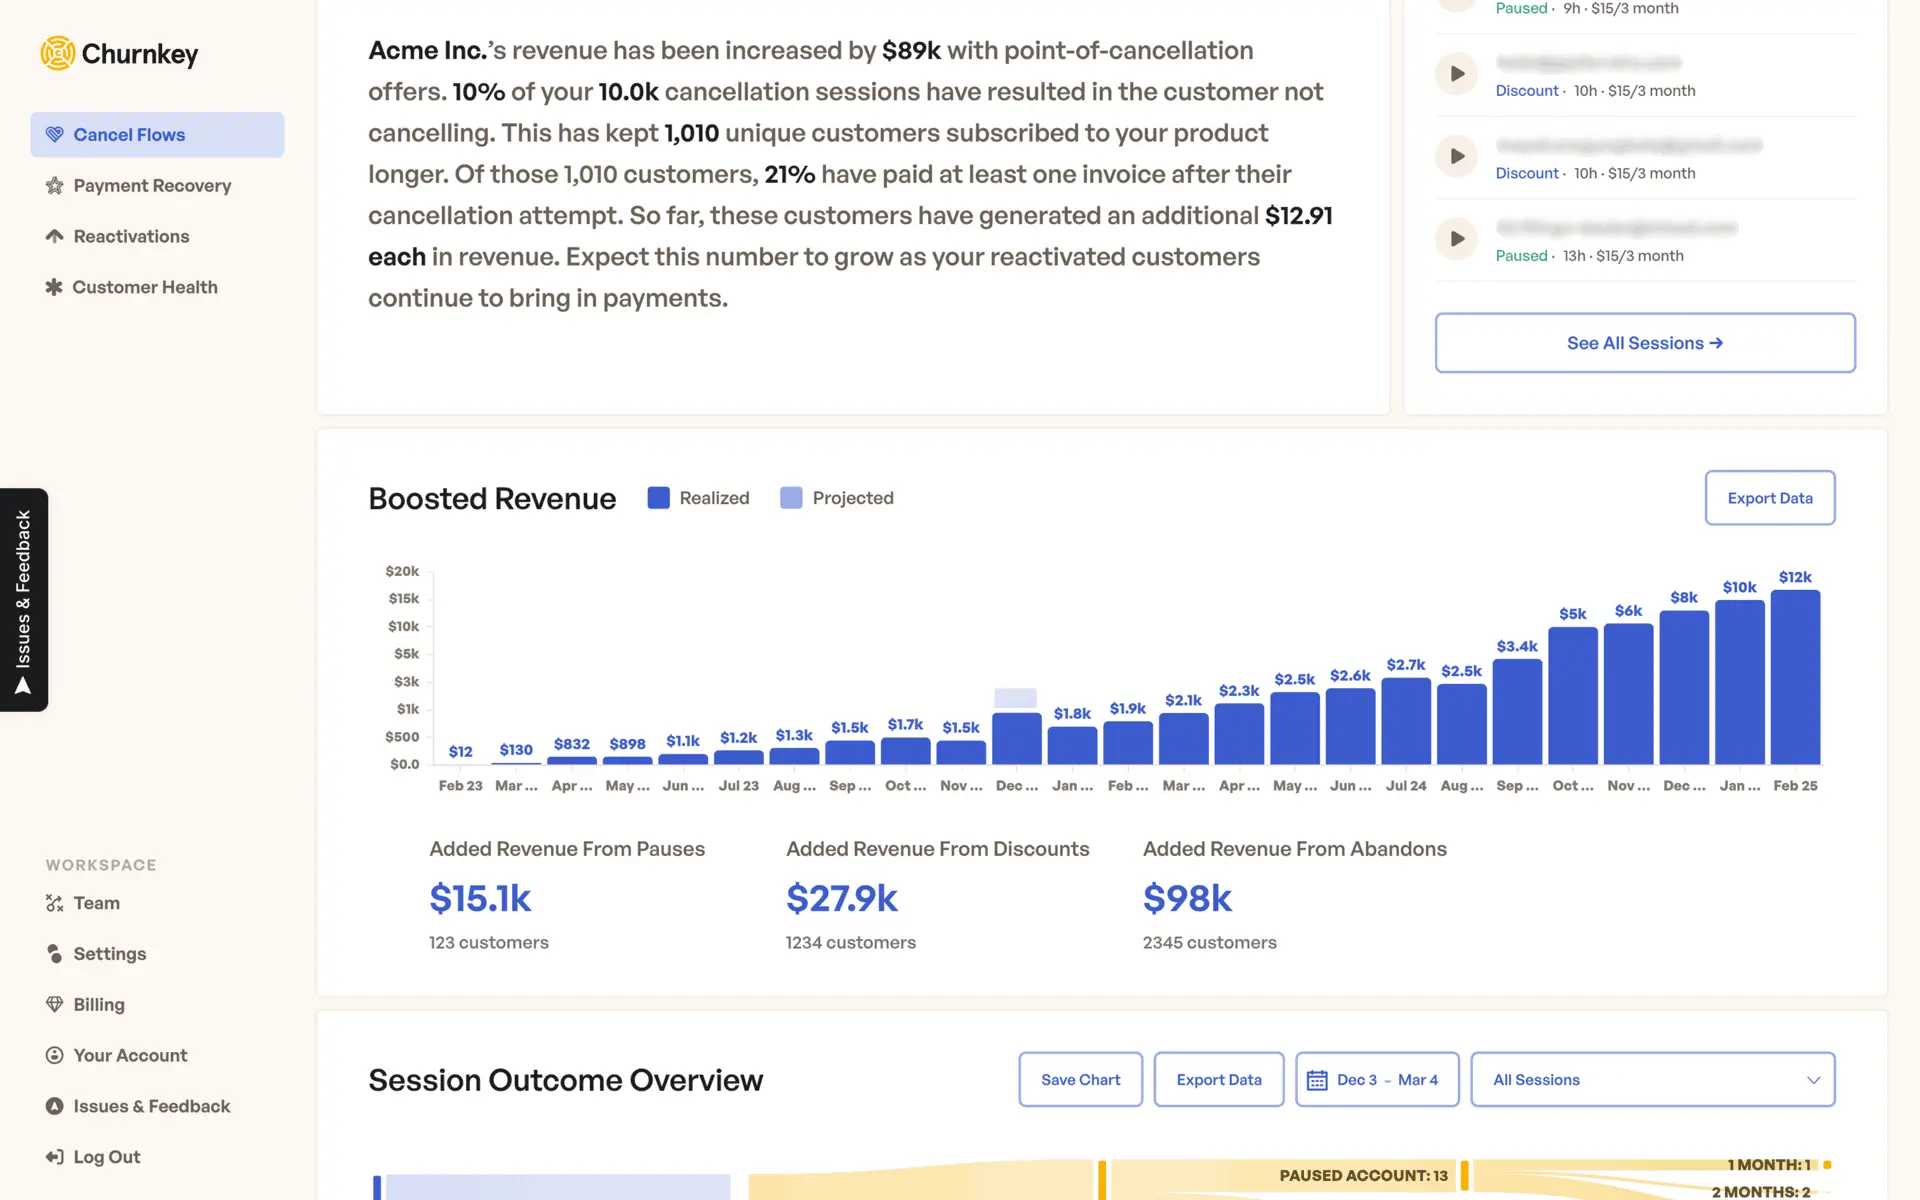Click the Billing diamond icon

pyautogui.click(x=55, y=1004)
